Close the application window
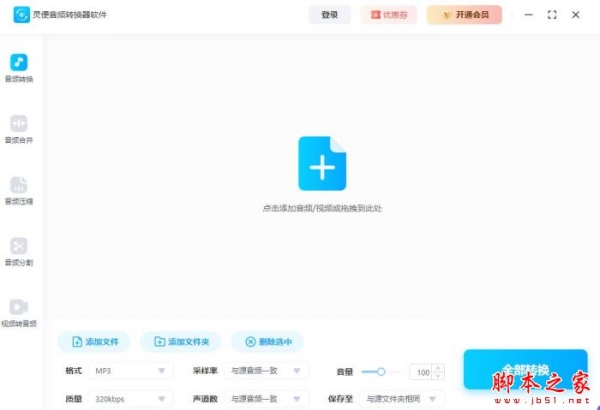The width and height of the screenshot is (600, 410). (x=576, y=15)
